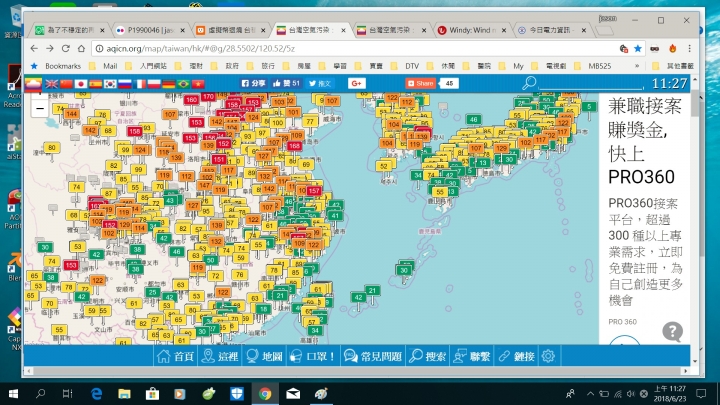Switch to the P1990046 browser tab
Viewport: 720px width, 405px height.
coord(150,30)
